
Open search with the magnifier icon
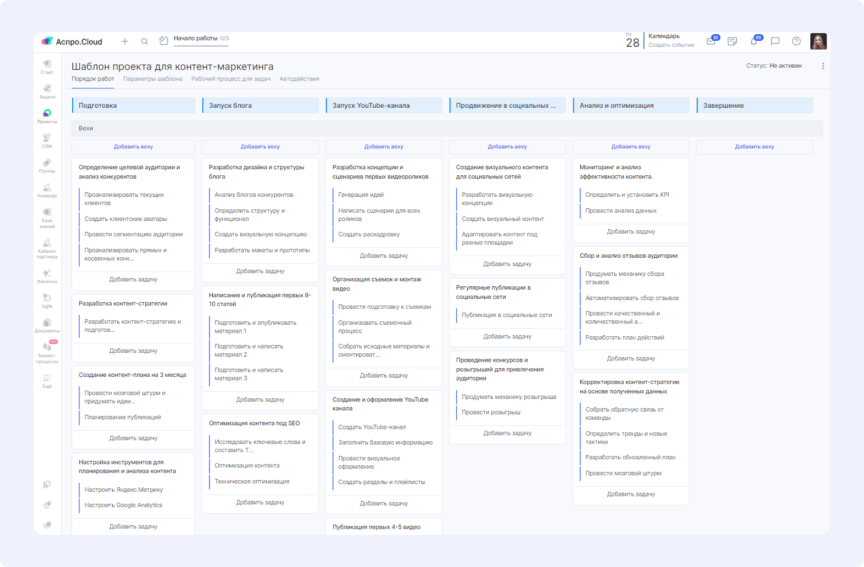(144, 41)
